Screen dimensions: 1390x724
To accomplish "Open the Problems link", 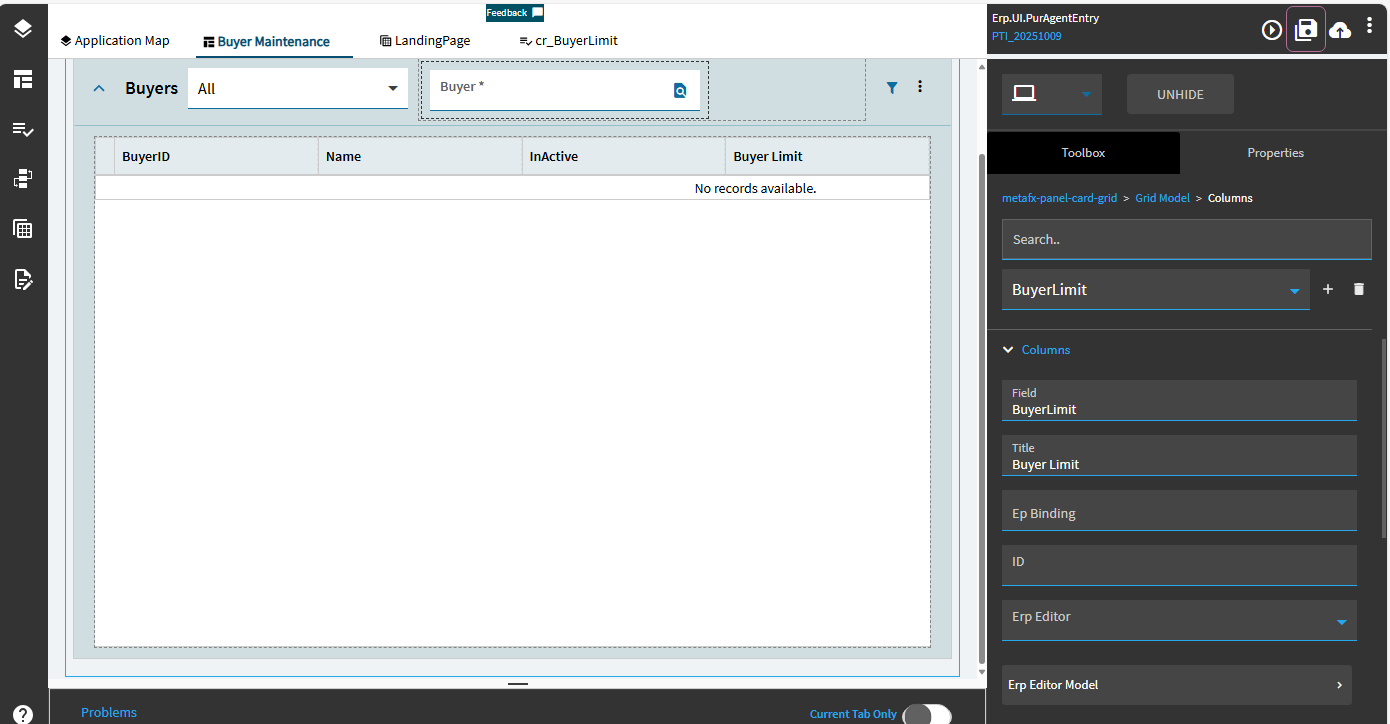I will [109, 713].
